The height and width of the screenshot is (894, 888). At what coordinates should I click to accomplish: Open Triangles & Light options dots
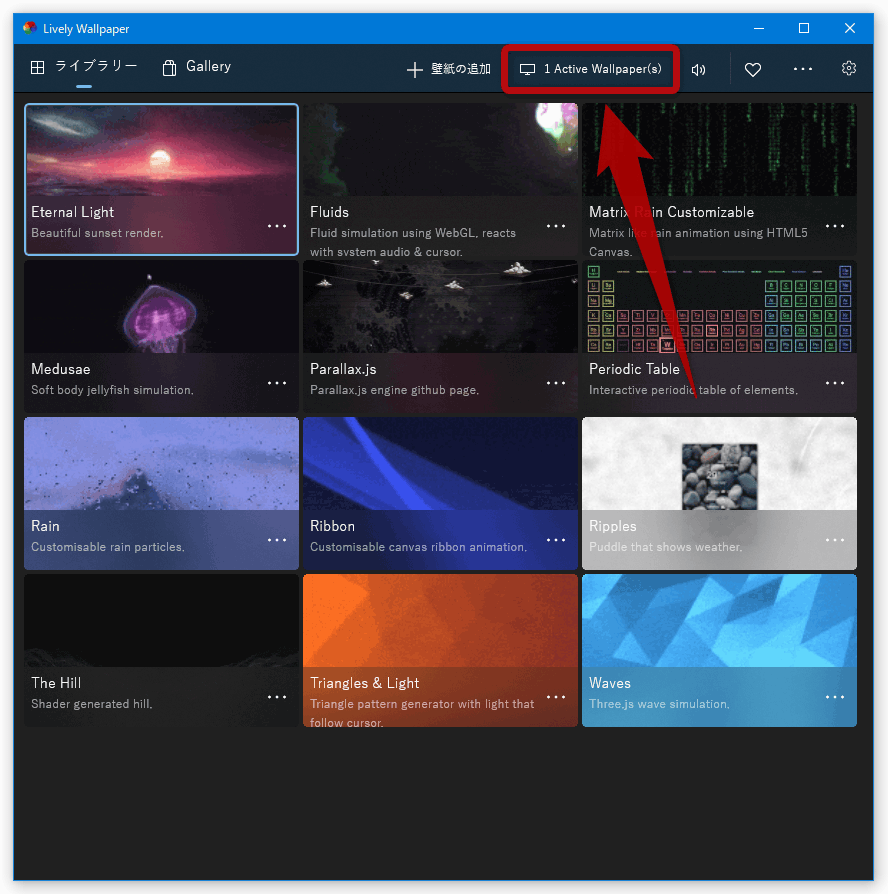click(555, 697)
